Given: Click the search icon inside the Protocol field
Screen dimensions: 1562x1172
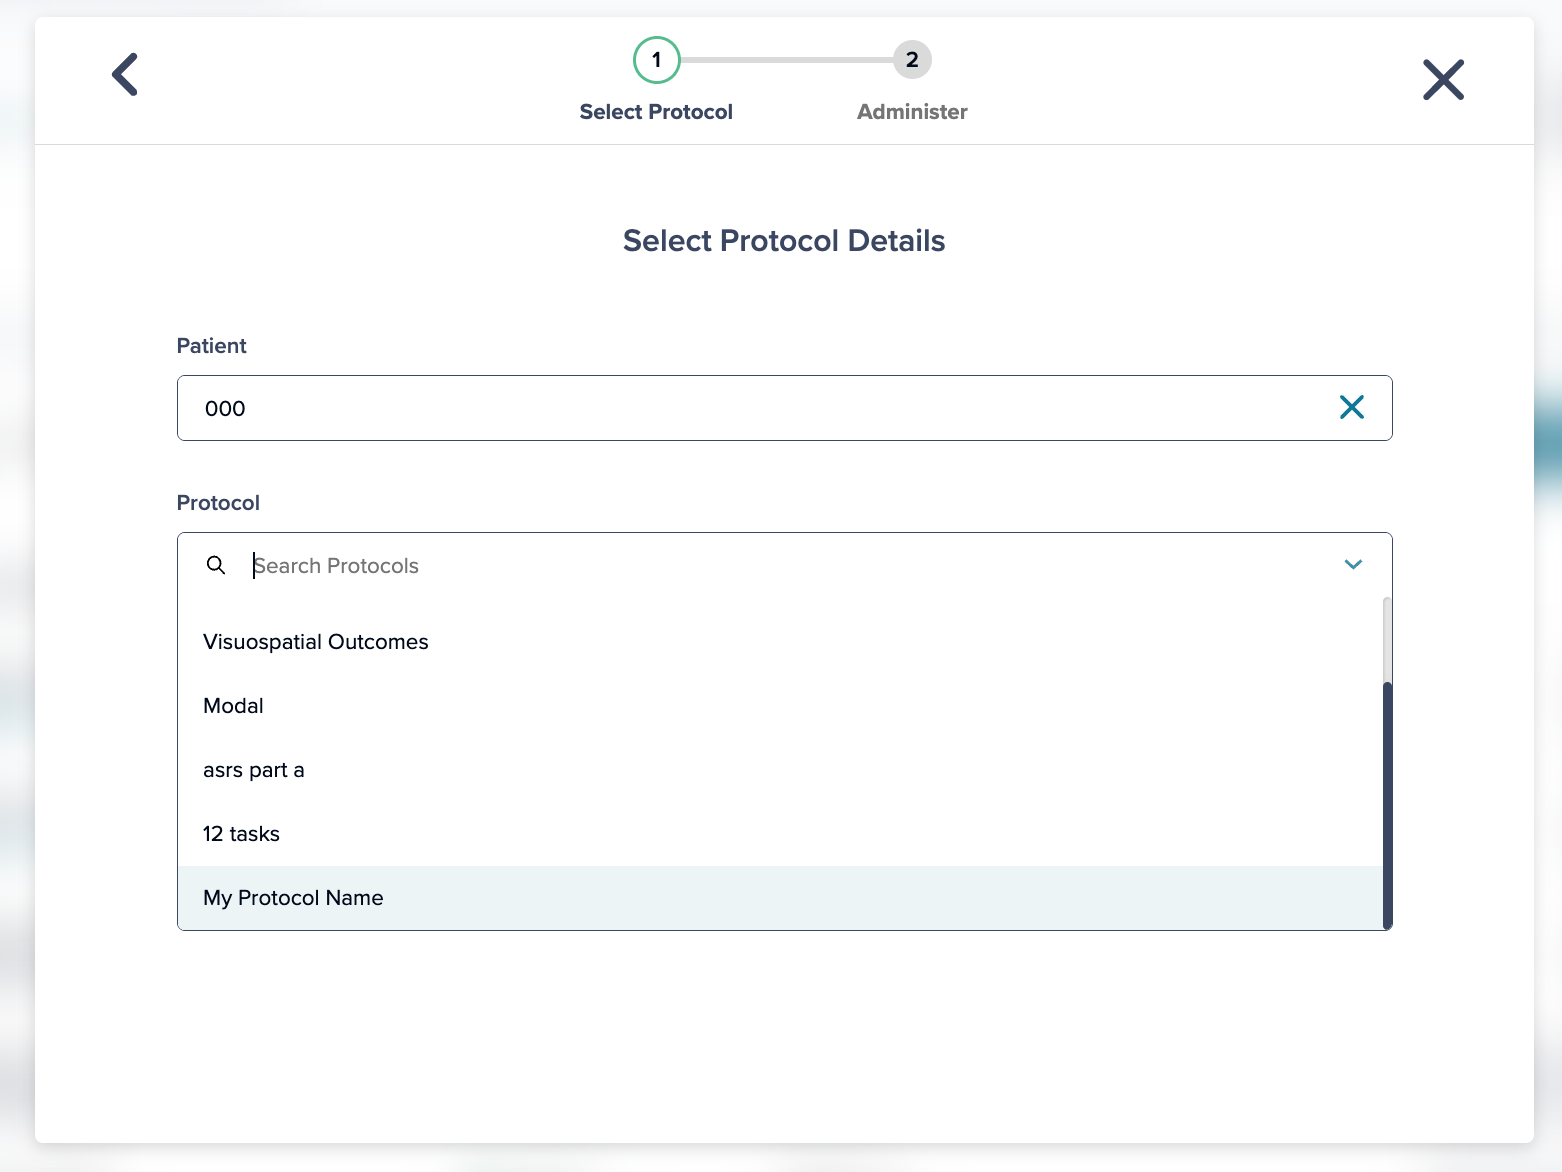Looking at the screenshot, I should 216,565.
